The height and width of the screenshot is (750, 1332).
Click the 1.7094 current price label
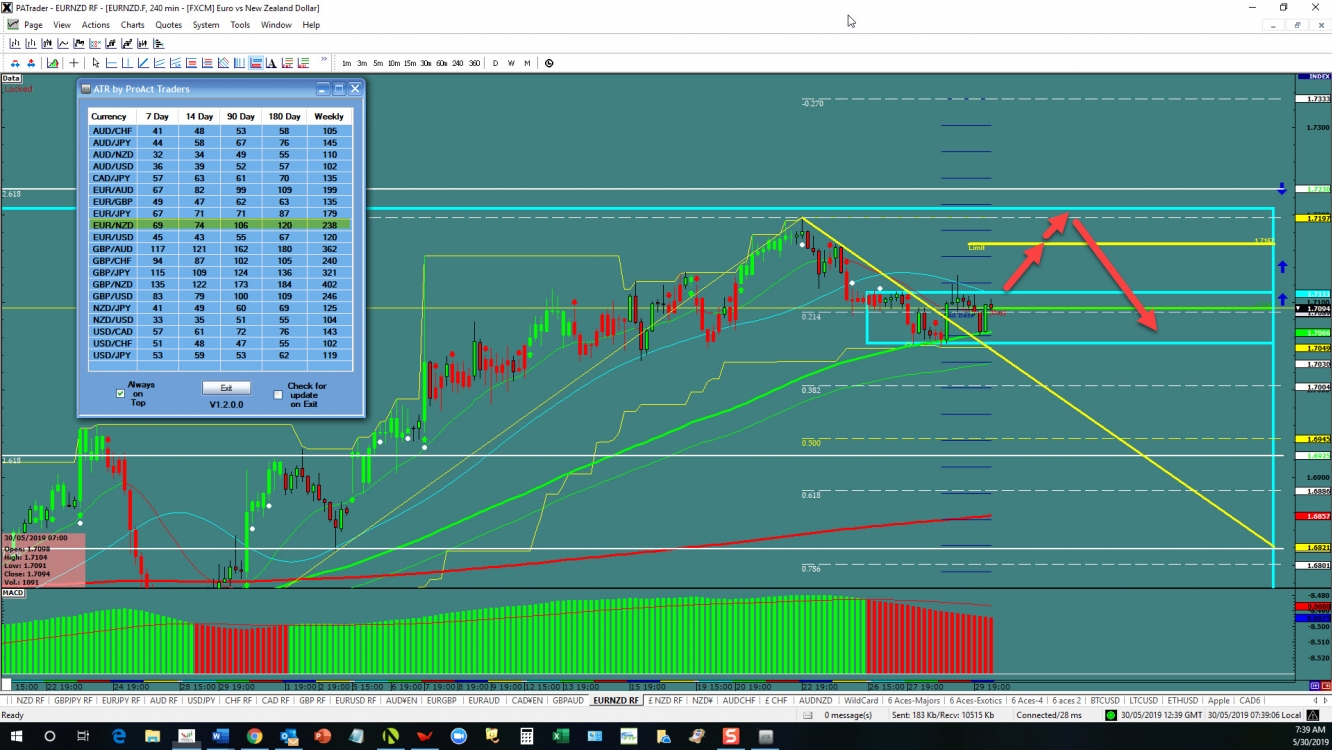pyautogui.click(x=1312, y=309)
